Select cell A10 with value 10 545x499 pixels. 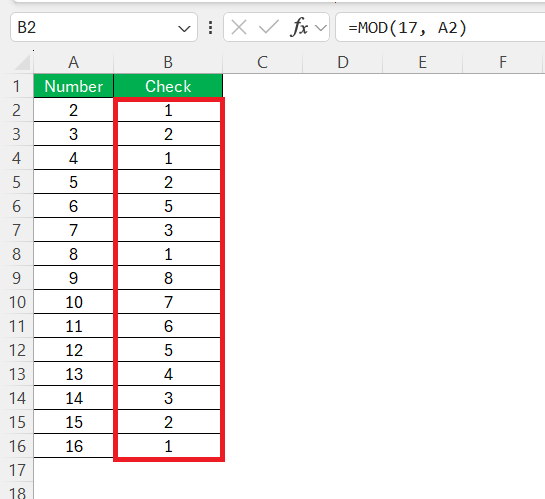(73, 302)
